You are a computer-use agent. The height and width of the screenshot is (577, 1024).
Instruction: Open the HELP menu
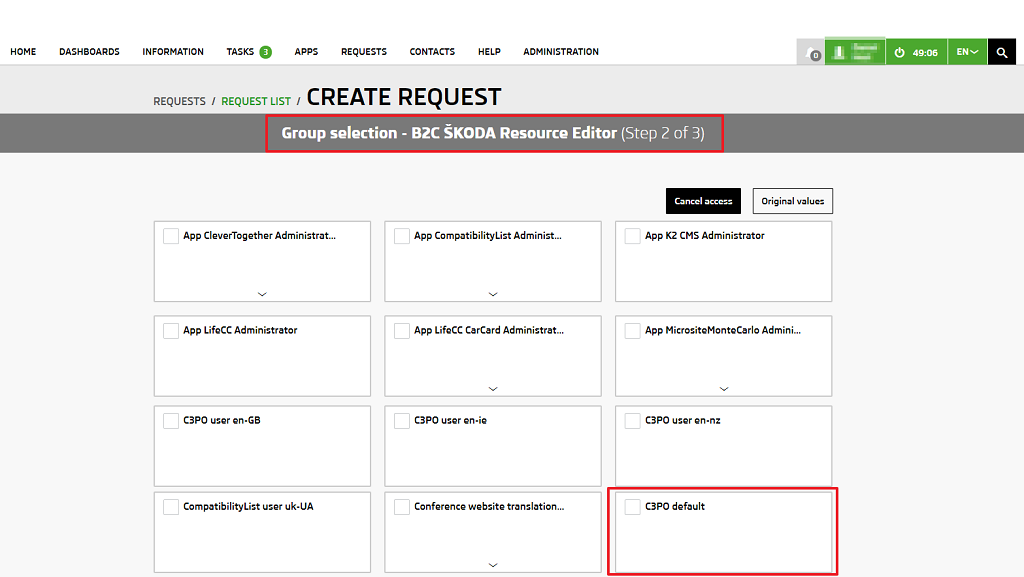[x=489, y=52]
